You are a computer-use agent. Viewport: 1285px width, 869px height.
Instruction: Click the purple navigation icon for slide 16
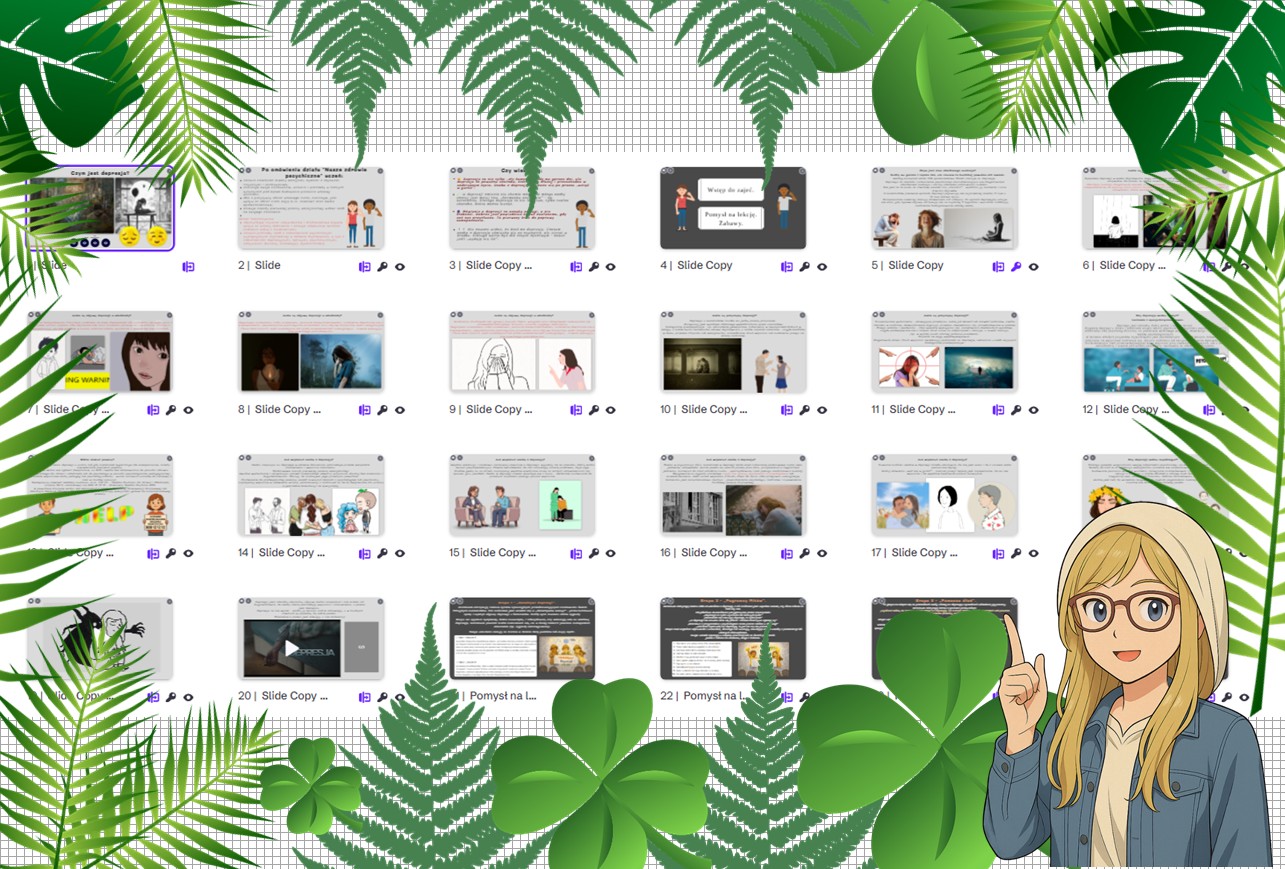click(x=788, y=554)
